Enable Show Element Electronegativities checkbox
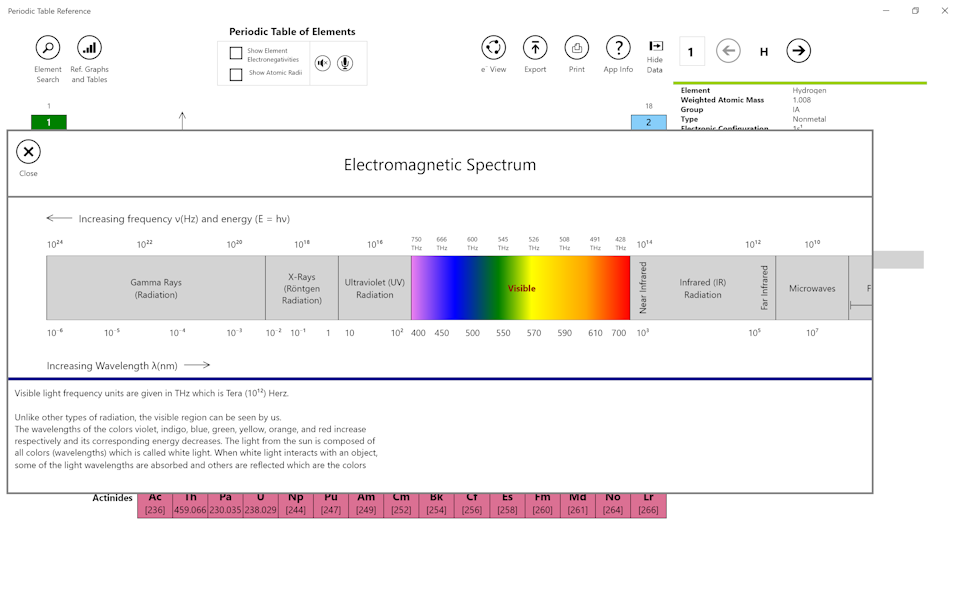 click(x=236, y=53)
